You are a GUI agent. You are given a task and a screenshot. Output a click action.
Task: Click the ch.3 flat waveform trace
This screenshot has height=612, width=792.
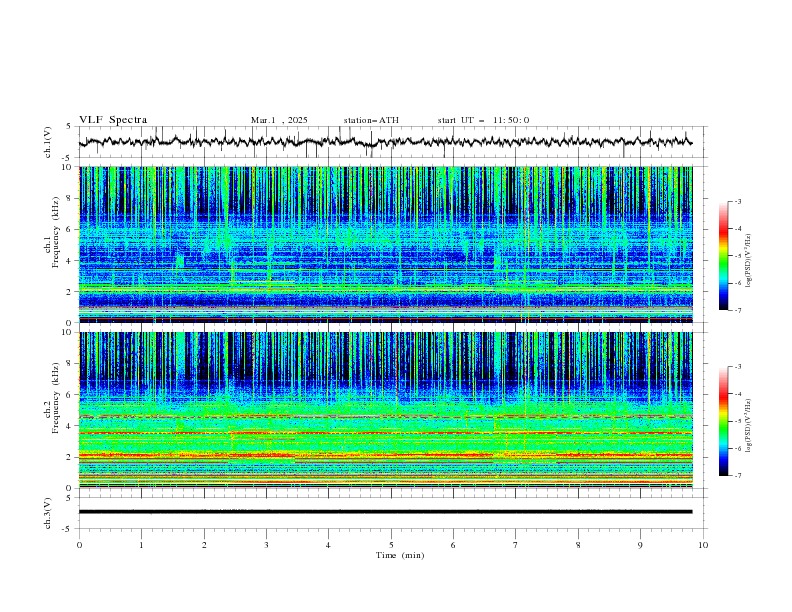coord(386,512)
